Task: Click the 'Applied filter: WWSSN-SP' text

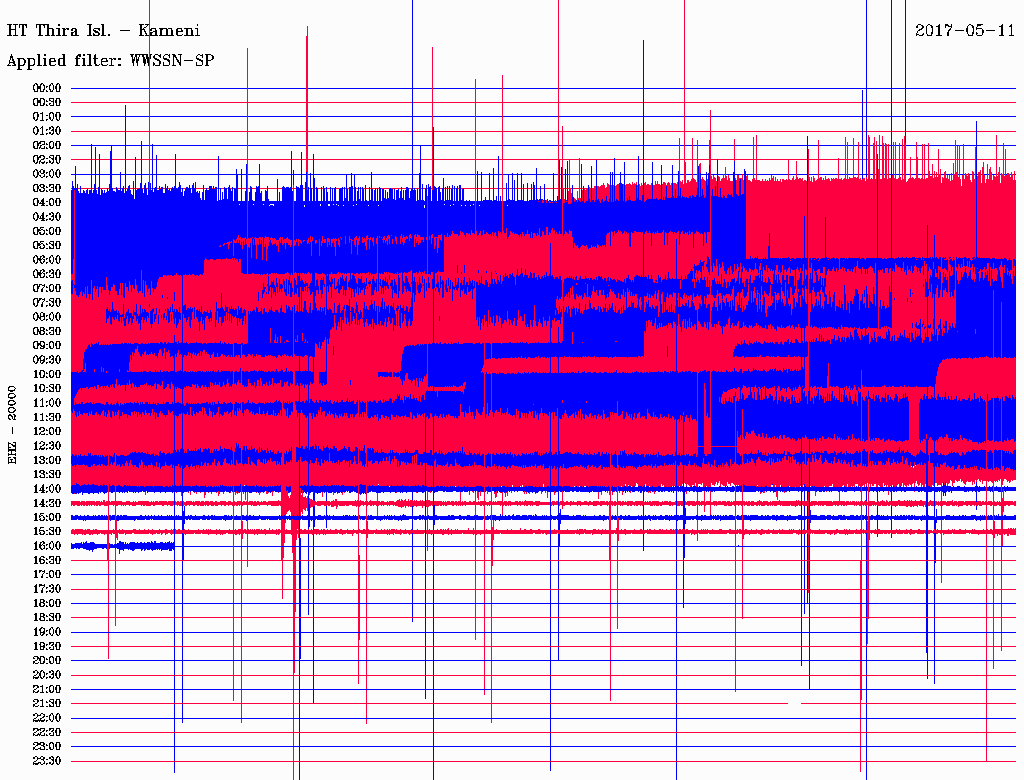Action: pyautogui.click(x=110, y=61)
